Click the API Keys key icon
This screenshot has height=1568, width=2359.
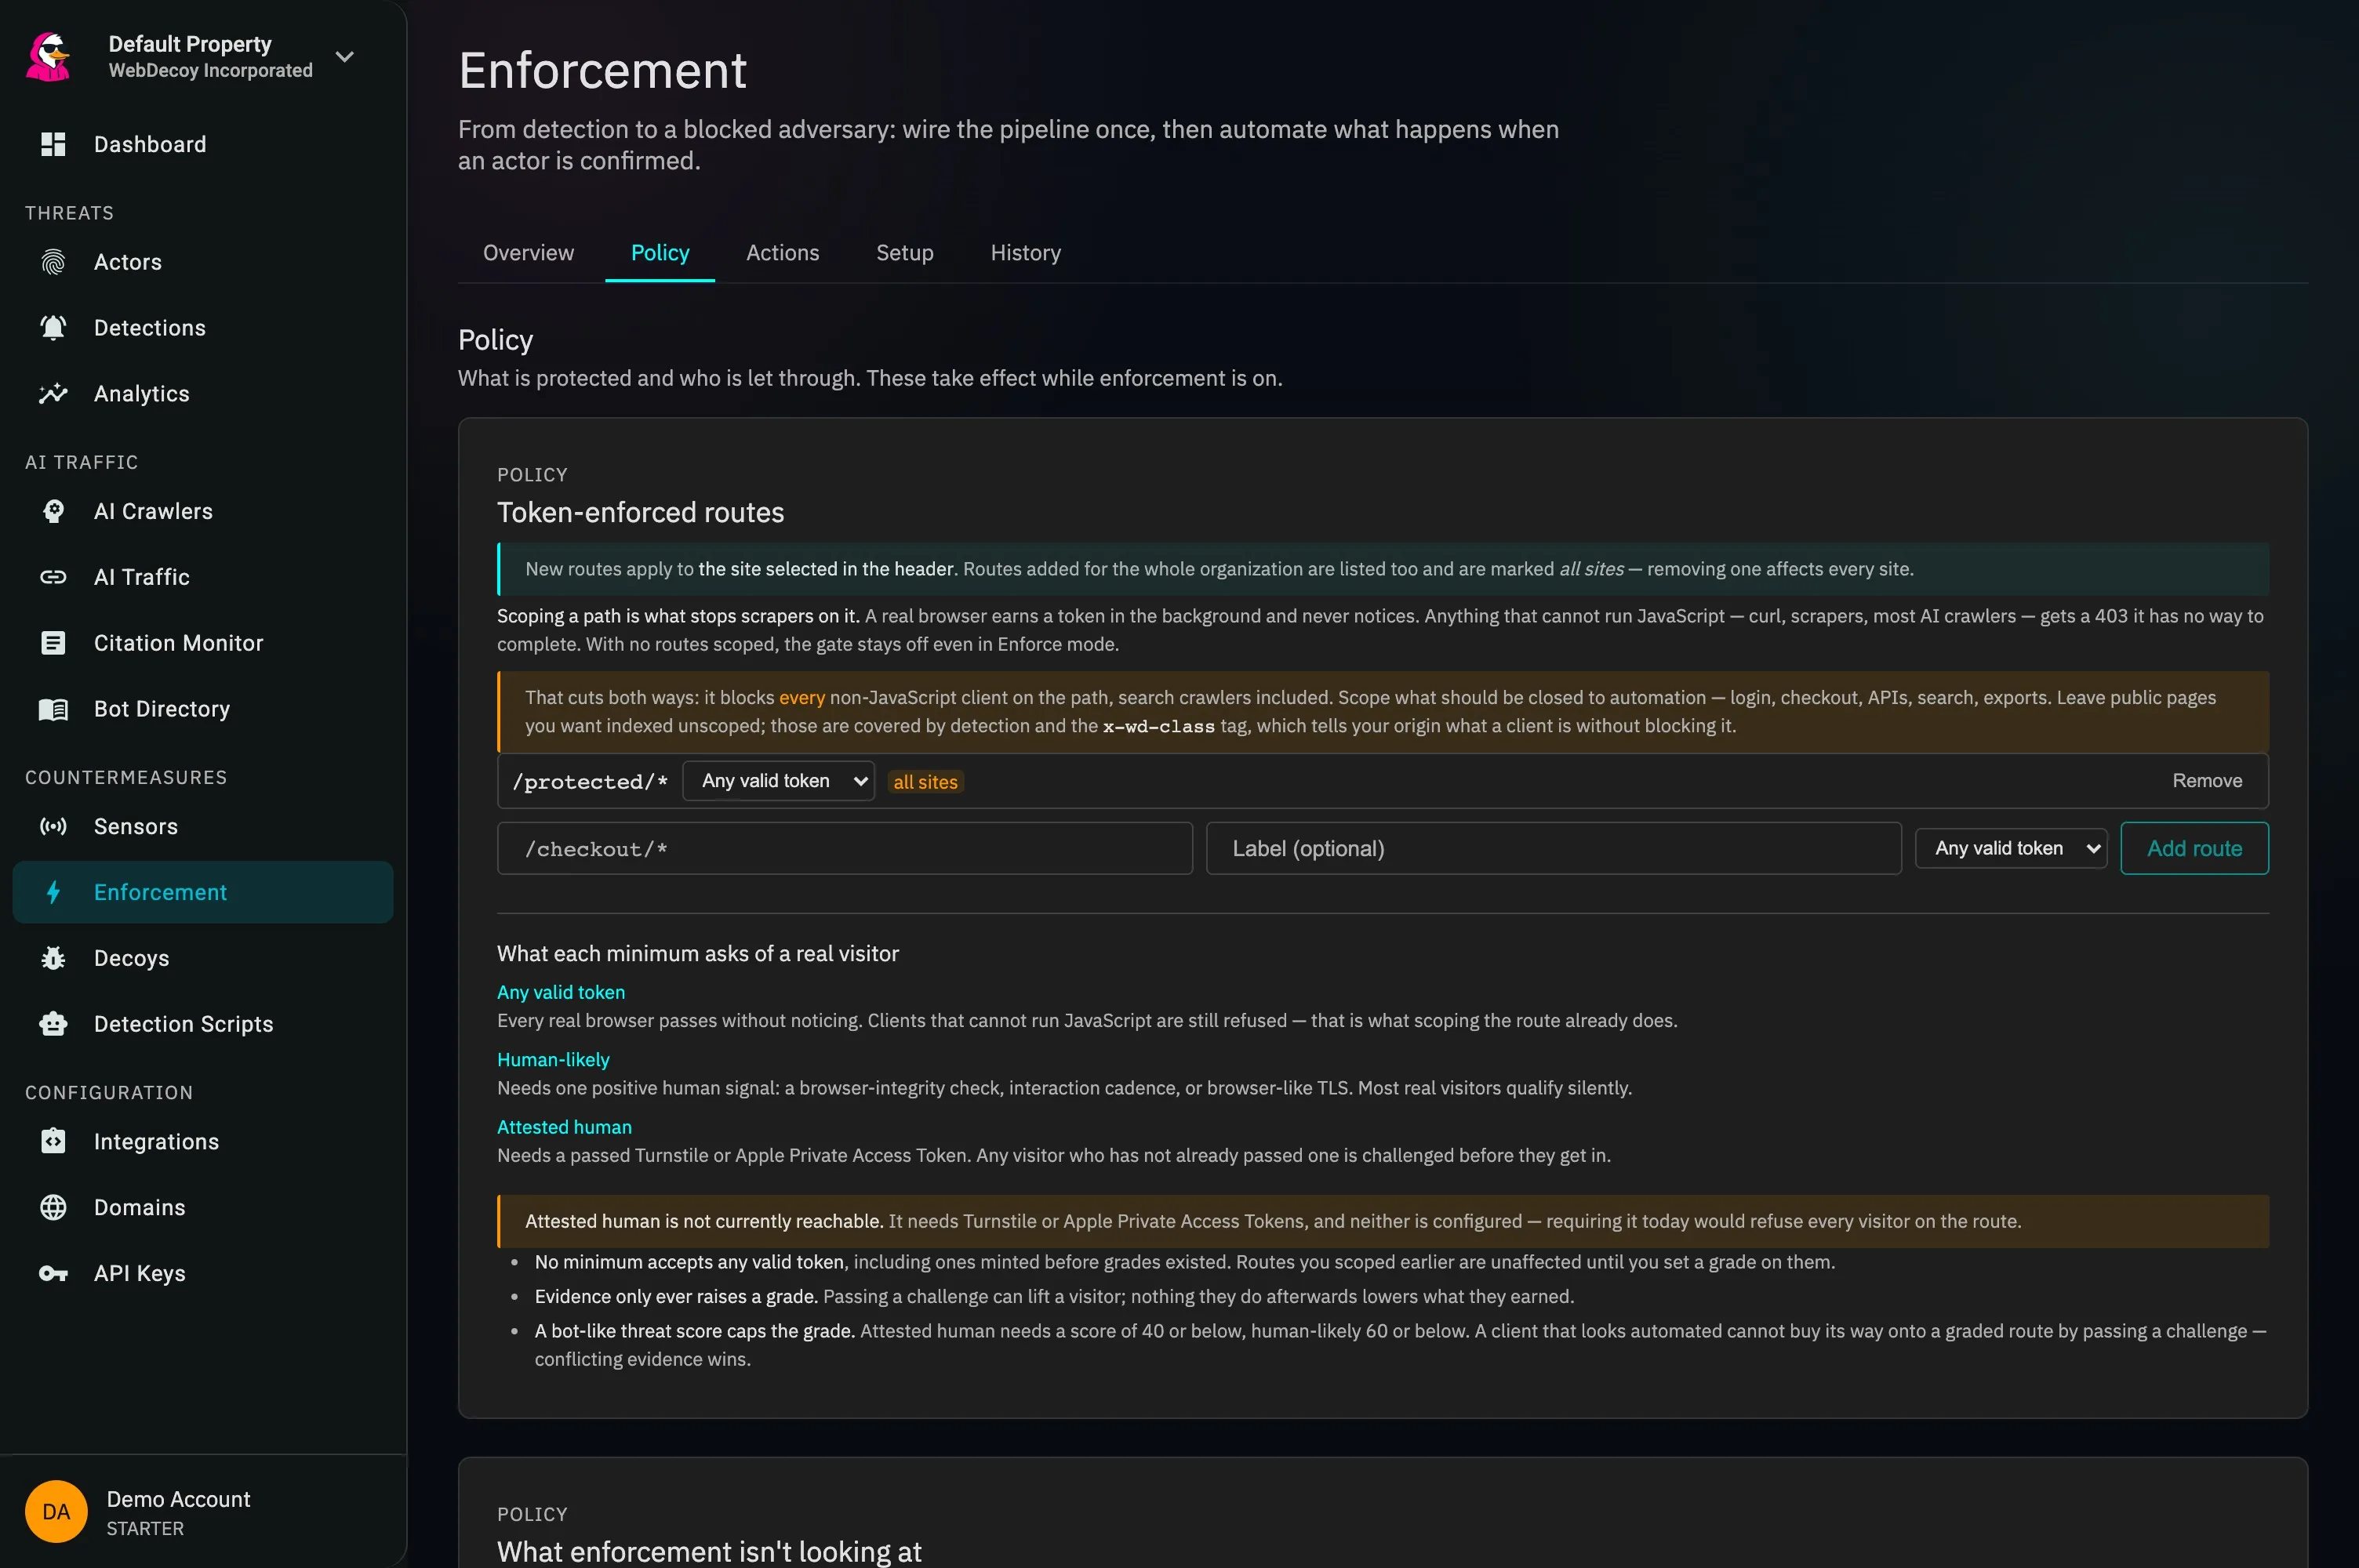pos(53,1273)
